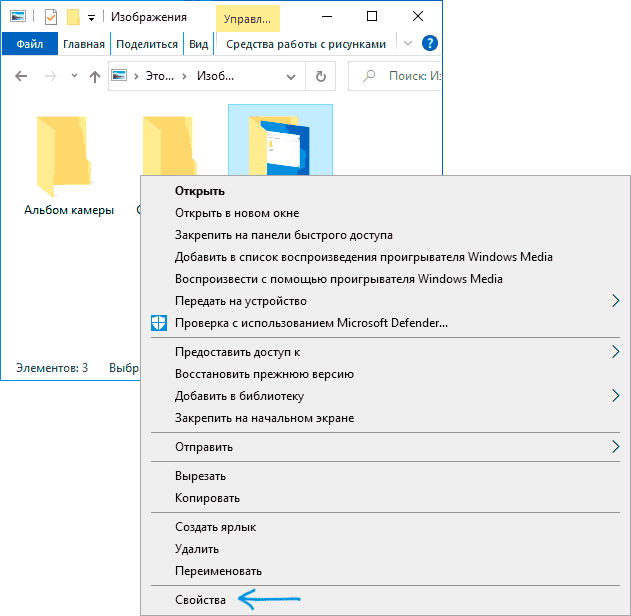
Task: Click the address bar location icon
Action: pos(119,75)
